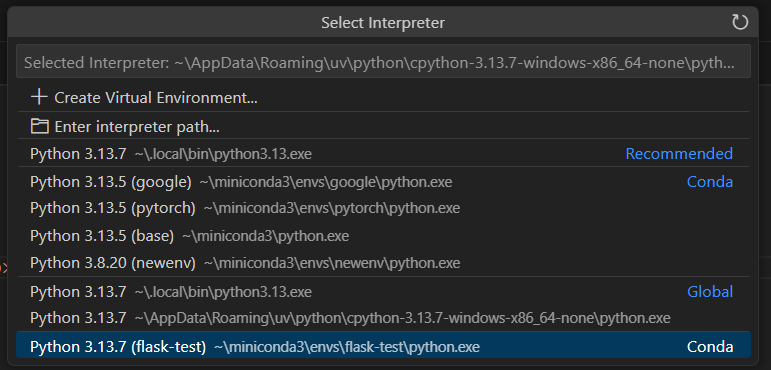The image size is (771, 370).
Task: Choose Python 3.13.7 (flask-test) conda interpreter
Action: coord(383,346)
